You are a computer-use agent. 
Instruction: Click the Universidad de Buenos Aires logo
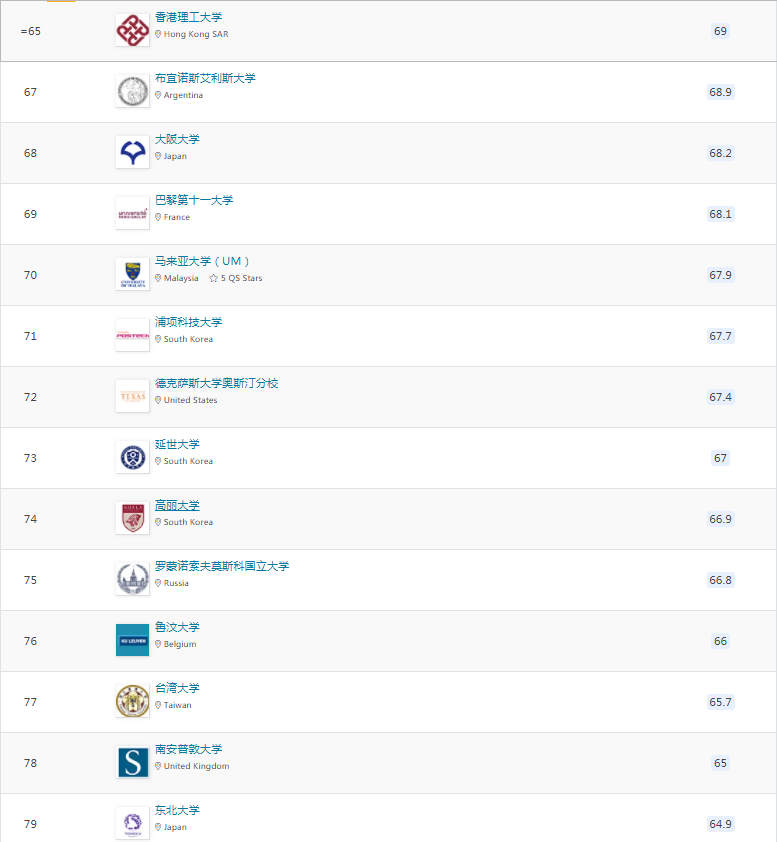tap(133, 91)
